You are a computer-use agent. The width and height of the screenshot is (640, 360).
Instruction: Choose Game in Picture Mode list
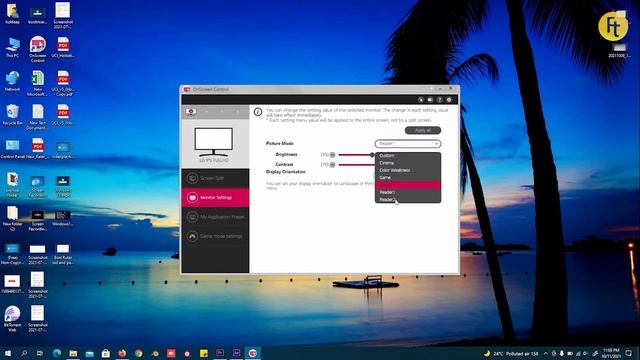(x=408, y=178)
